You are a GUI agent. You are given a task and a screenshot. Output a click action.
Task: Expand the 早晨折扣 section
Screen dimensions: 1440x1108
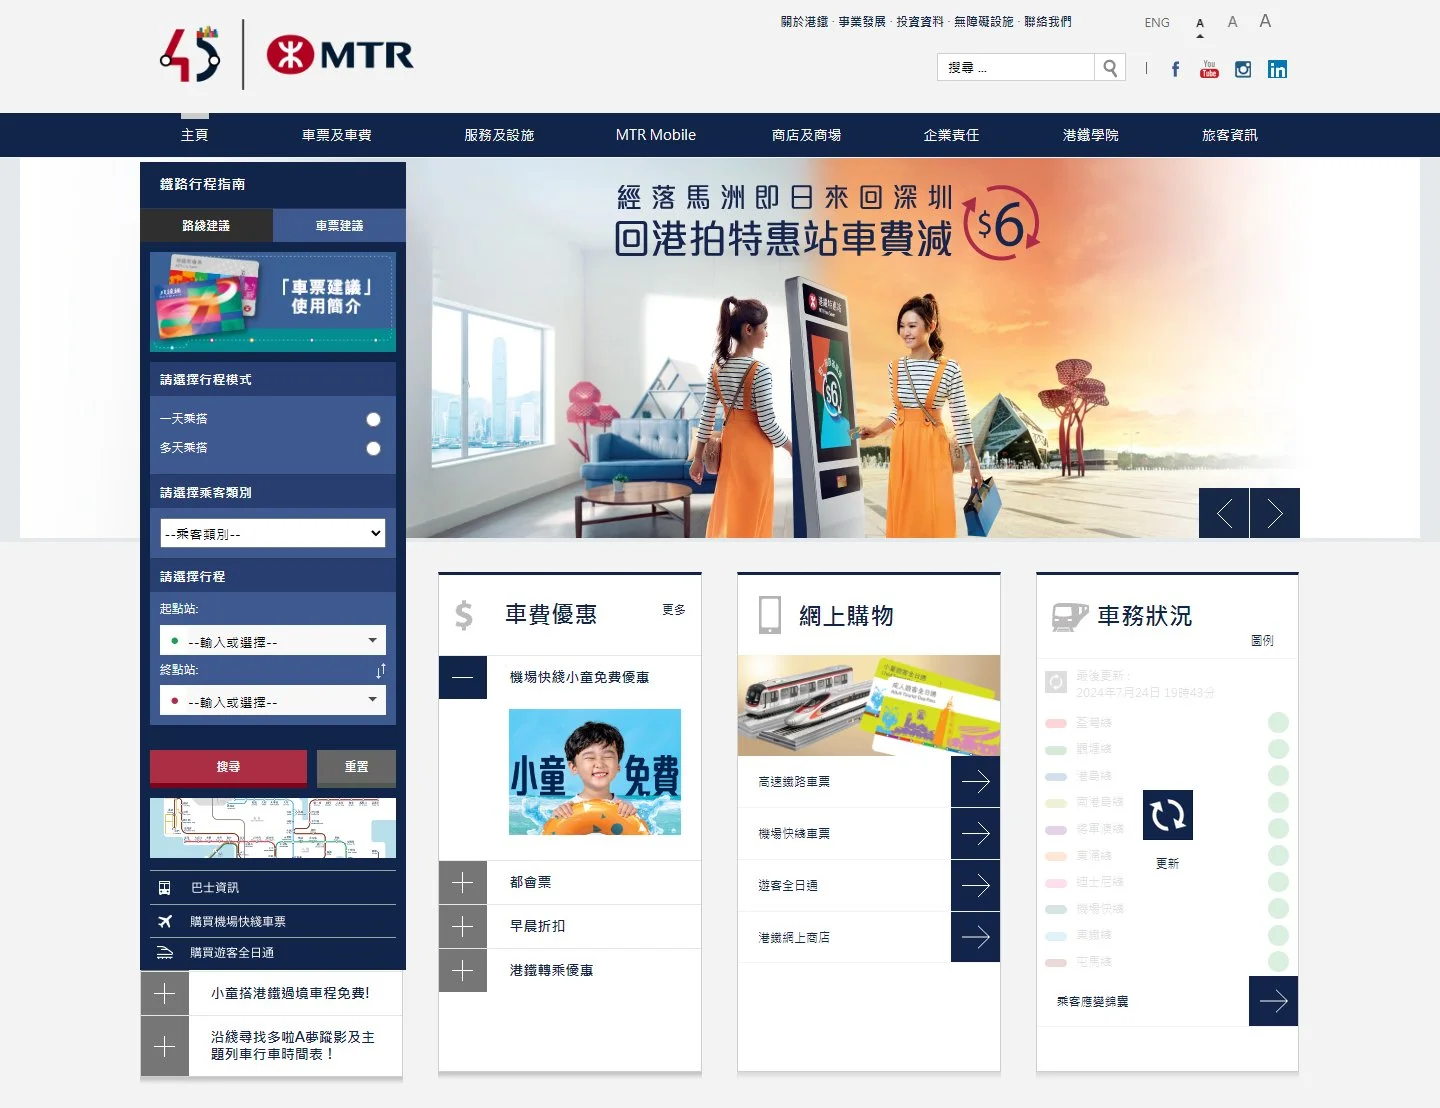point(463,926)
